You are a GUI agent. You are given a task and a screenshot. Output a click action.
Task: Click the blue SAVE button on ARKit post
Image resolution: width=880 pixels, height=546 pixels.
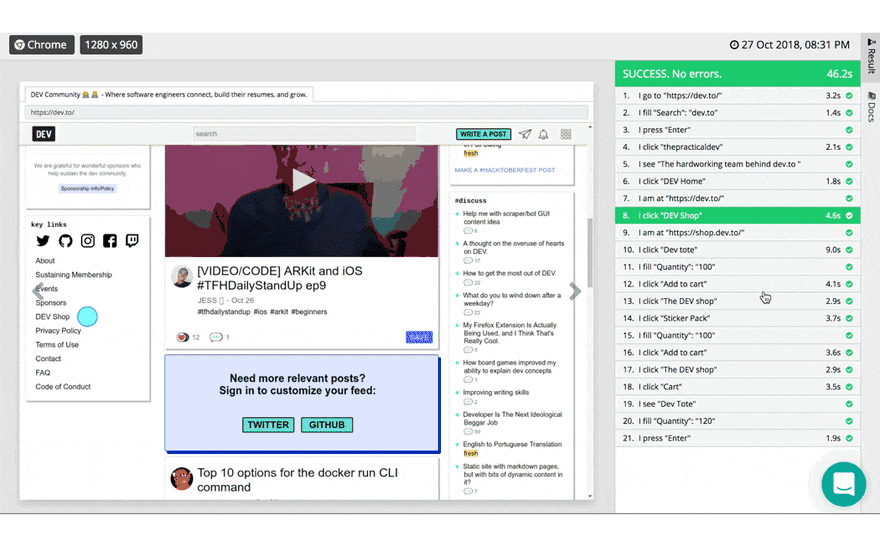coord(419,337)
